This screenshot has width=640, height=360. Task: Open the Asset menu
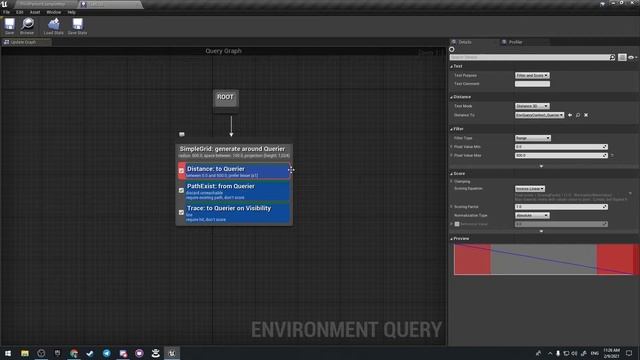[35, 12]
